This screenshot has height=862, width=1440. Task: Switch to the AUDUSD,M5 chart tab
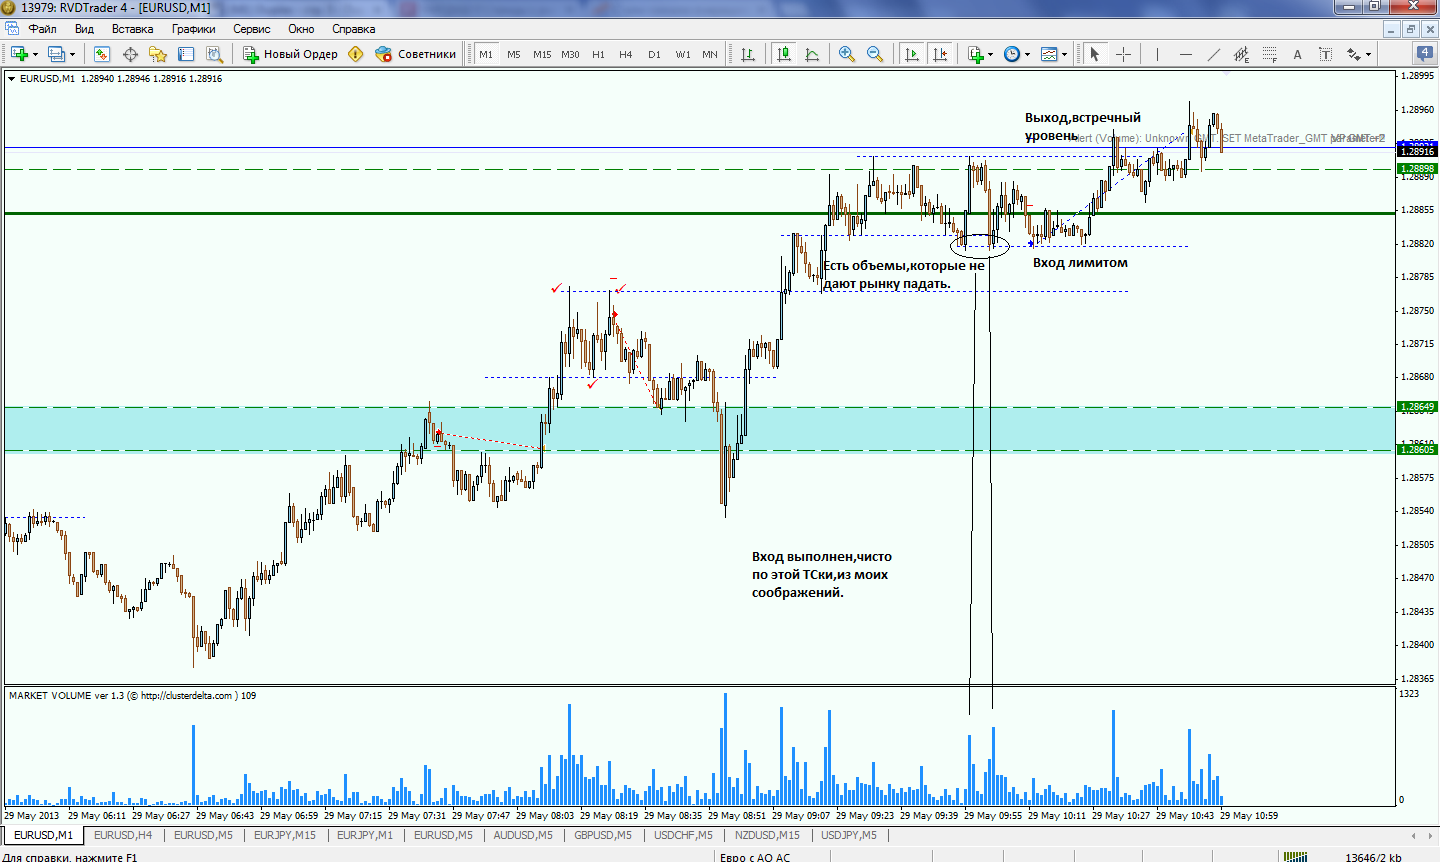click(x=523, y=835)
